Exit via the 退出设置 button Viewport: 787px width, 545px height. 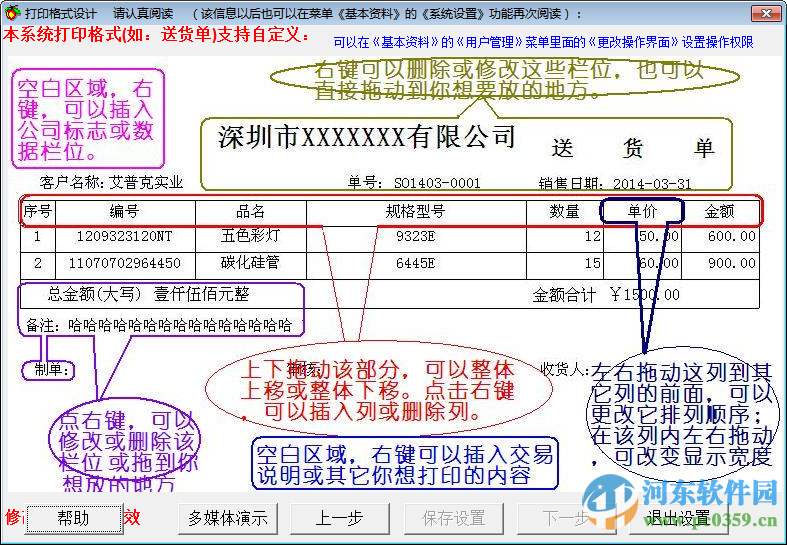coord(679,518)
